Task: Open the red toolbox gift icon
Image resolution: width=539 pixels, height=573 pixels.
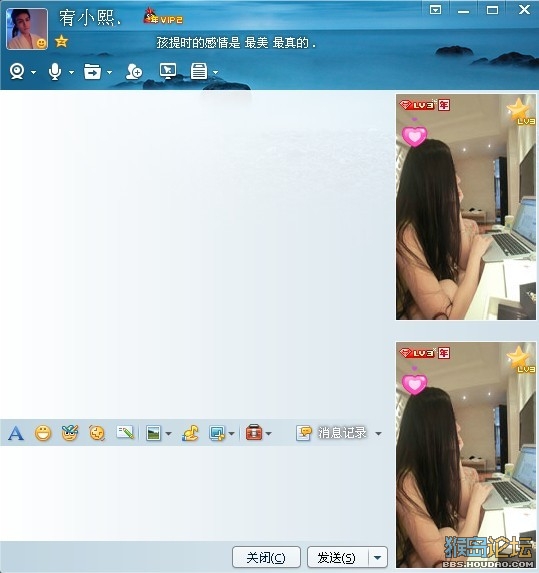Action: 254,433
